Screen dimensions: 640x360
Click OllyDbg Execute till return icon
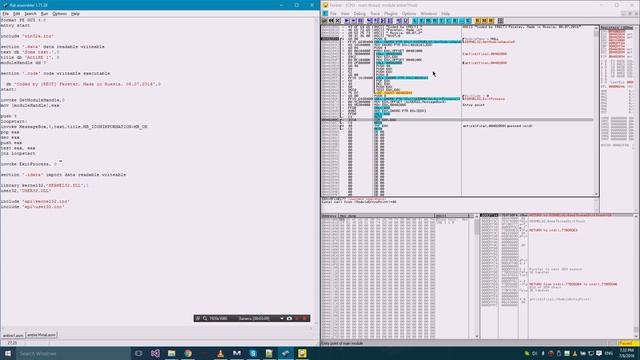coord(398,20)
